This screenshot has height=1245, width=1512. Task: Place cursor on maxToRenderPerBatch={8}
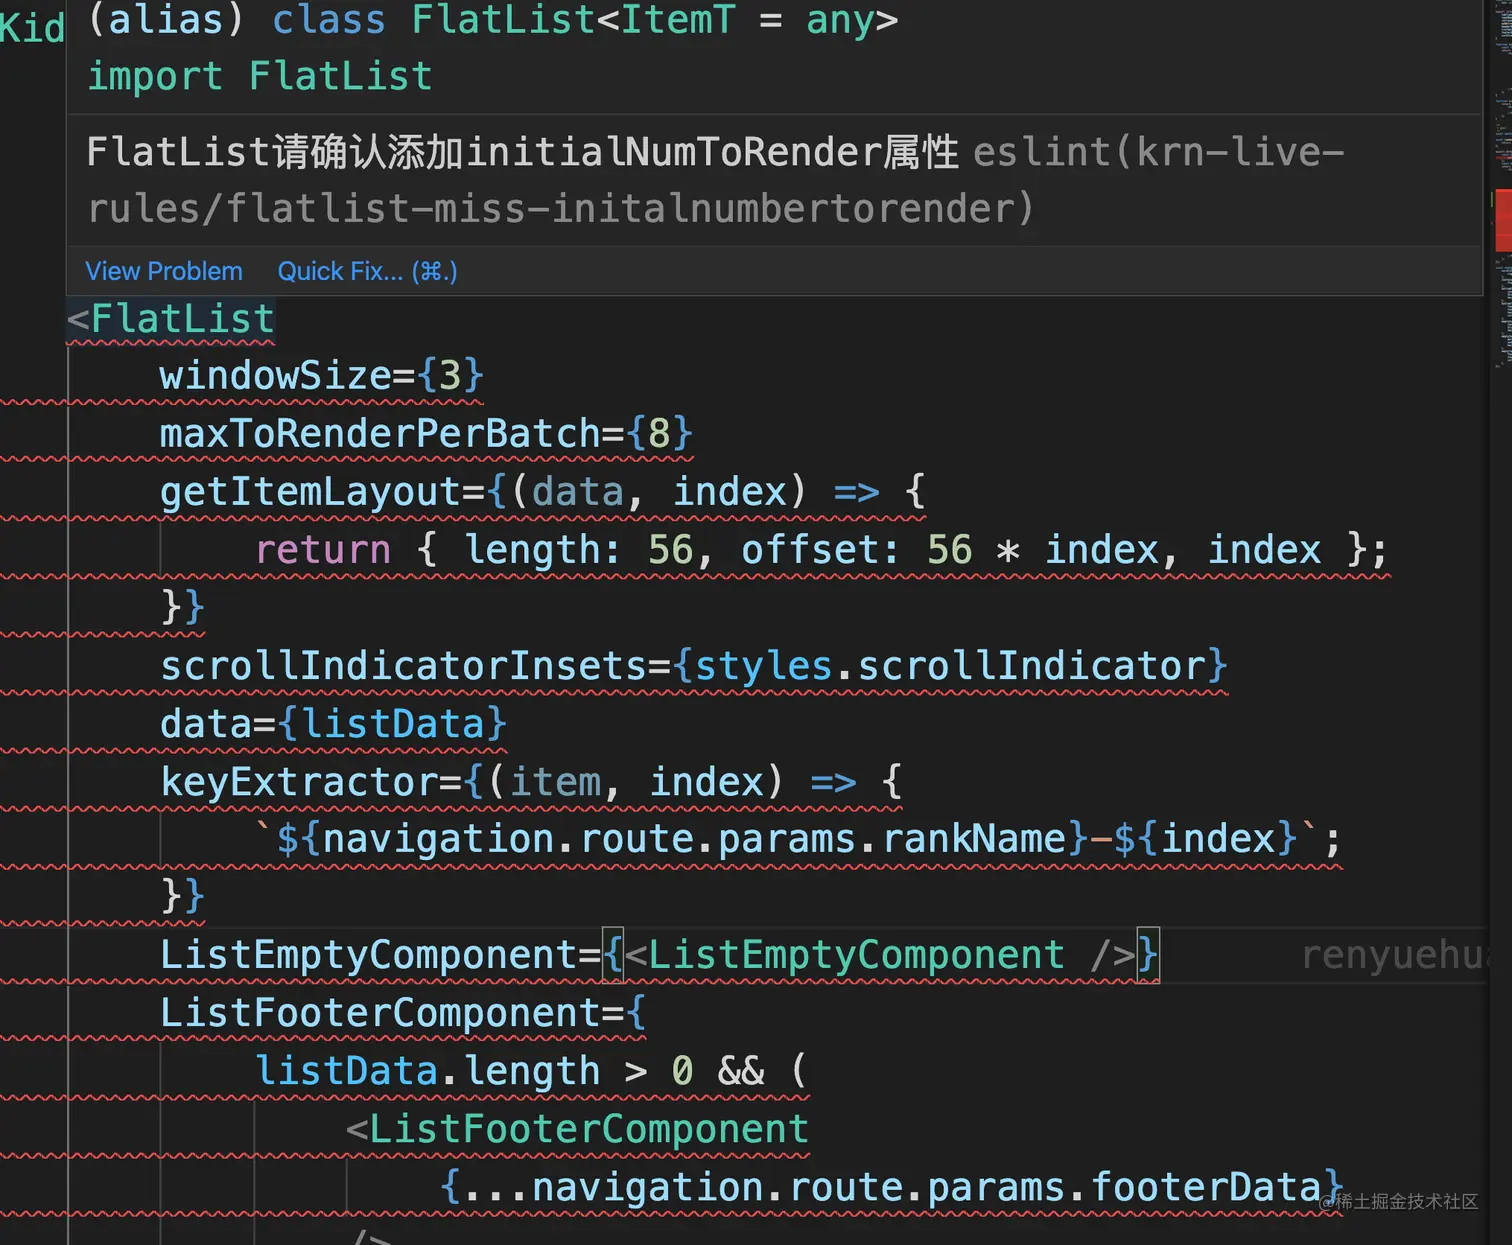tap(426, 434)
